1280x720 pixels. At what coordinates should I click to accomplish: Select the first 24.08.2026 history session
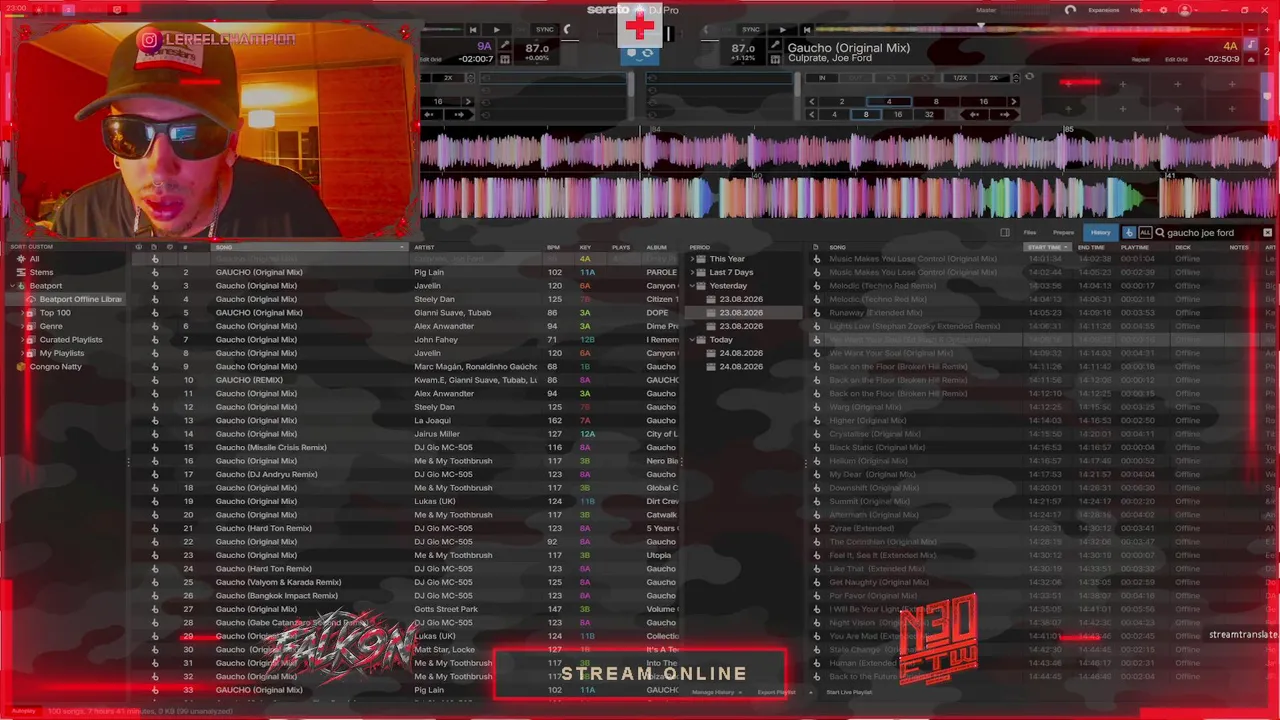pyautogui.click(x=741, y=353)
